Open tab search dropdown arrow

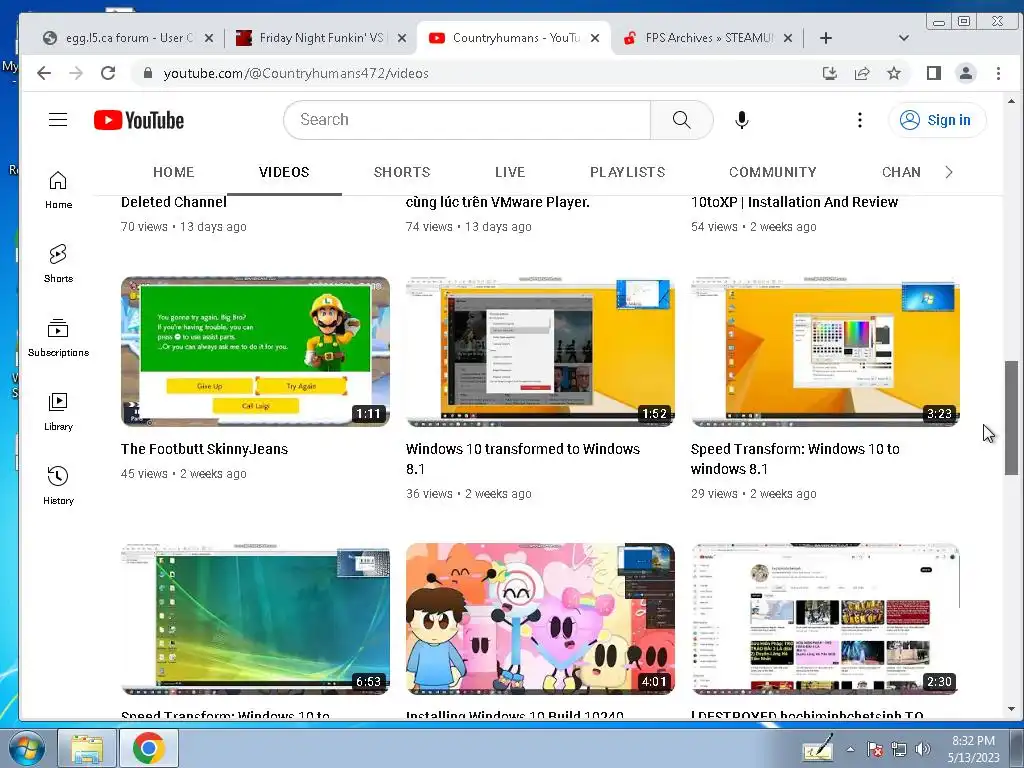click(904, 38)
